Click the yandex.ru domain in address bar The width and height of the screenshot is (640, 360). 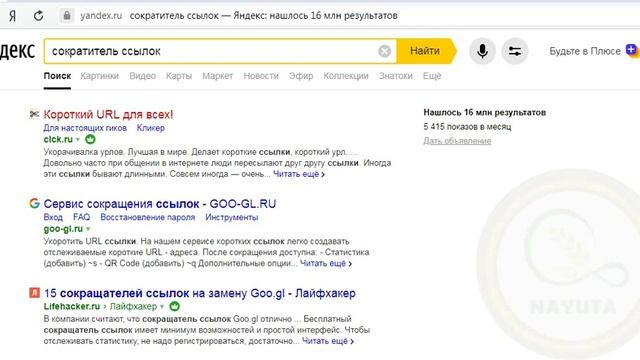tap(101, 16)
